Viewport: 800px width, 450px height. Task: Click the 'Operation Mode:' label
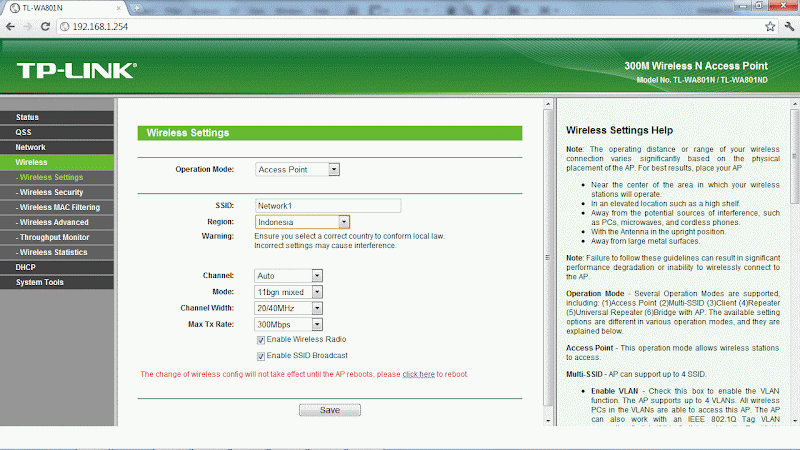(205, 169)
